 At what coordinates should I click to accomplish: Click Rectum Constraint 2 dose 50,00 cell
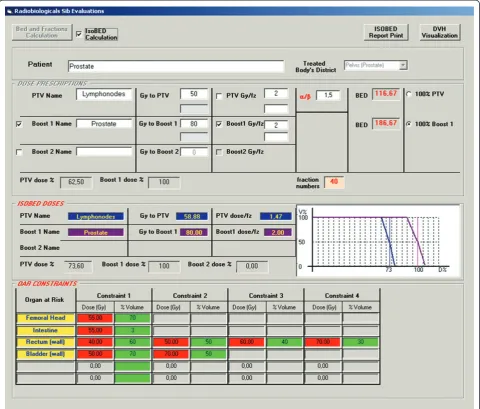pos(171,342)
